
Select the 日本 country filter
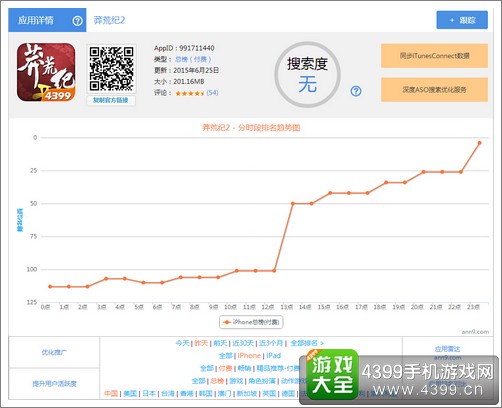click(149, 393)
